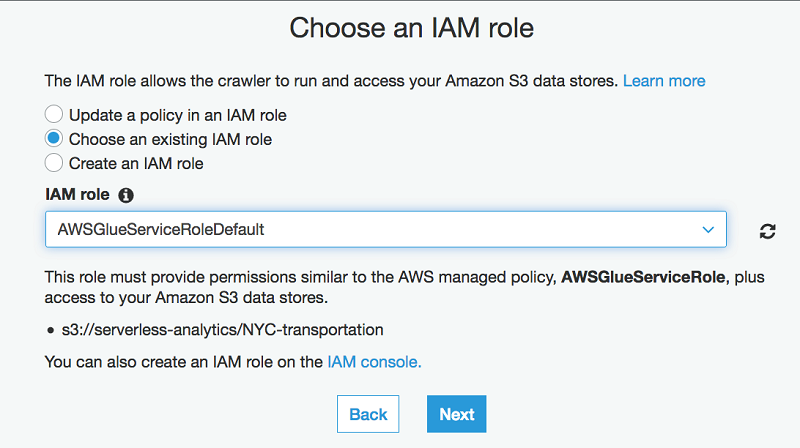Click the "Choose an existing IAM role" label text

170,139
